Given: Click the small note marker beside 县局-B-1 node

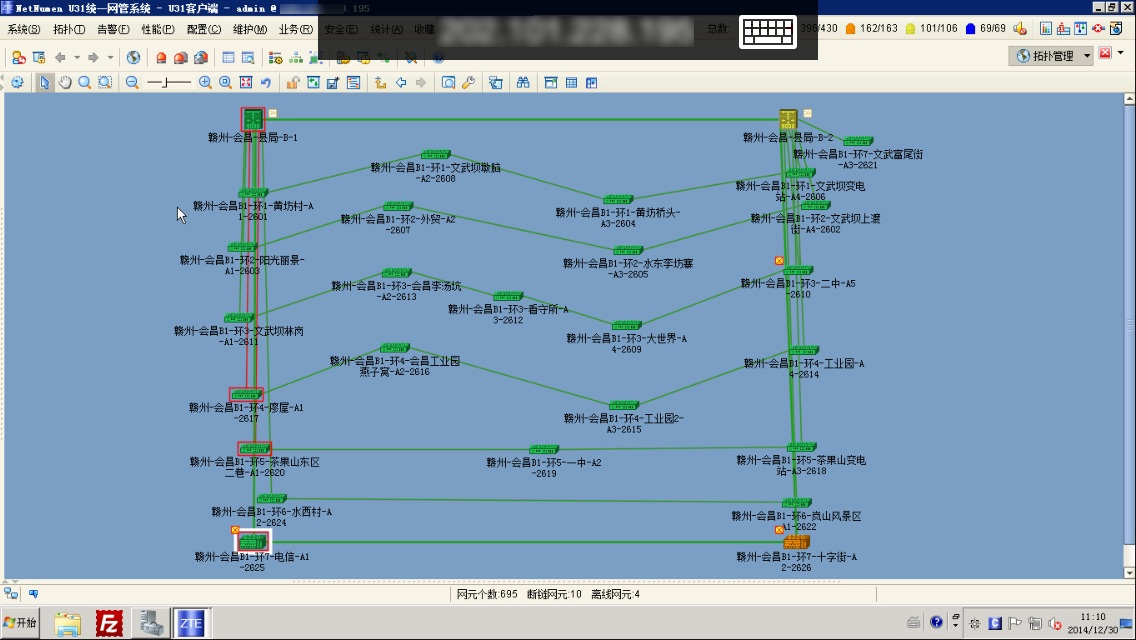Looking at the screenshot, I should coord(272,113).
